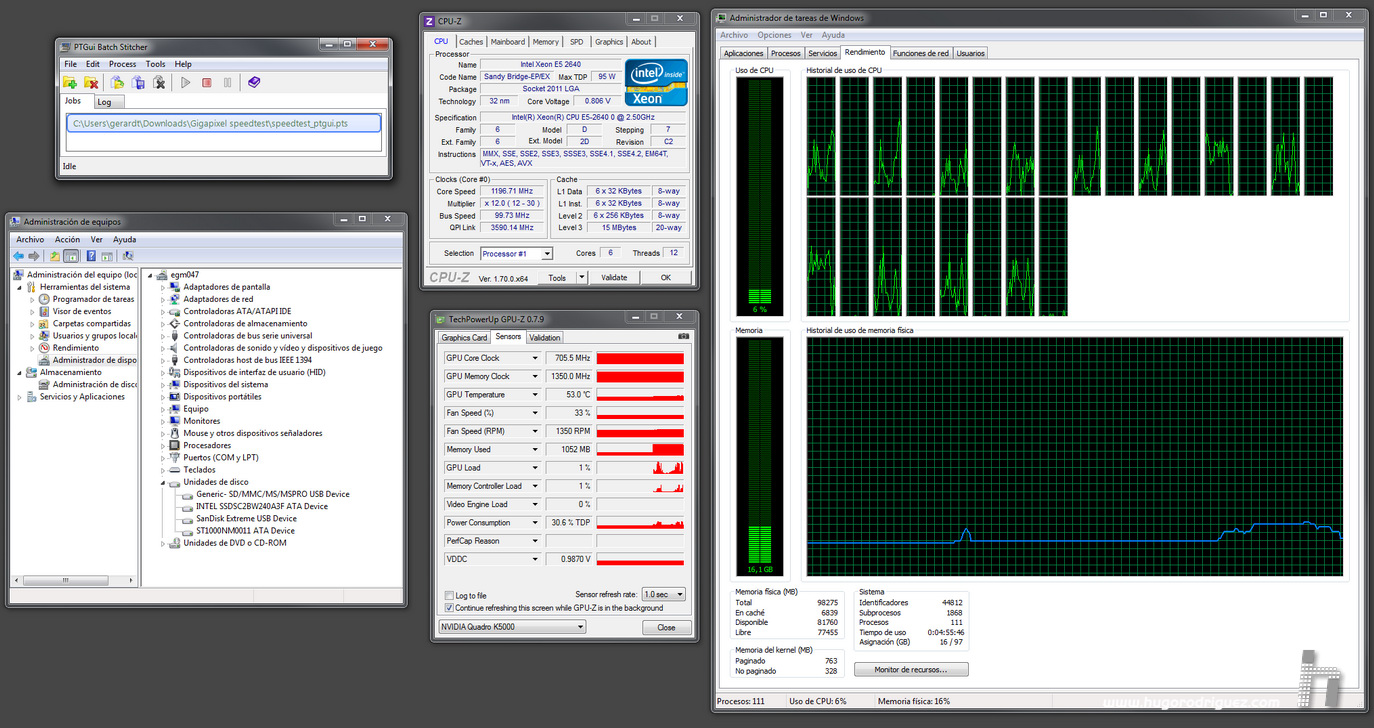Click the show/hide console tree toolbar icon

tap(71, 256)
